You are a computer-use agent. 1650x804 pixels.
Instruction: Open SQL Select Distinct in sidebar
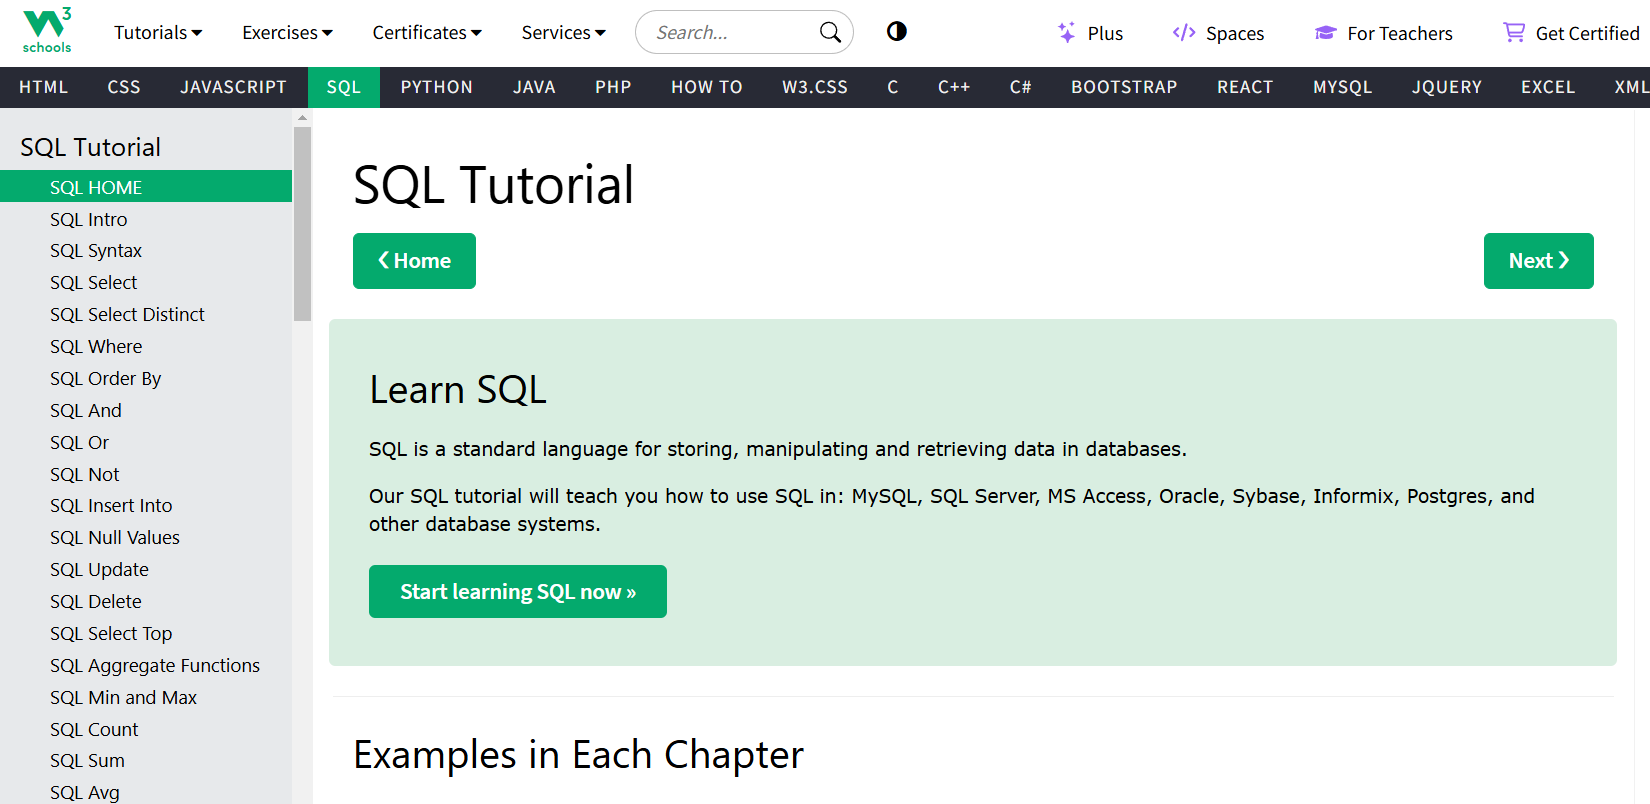[127, 315]
